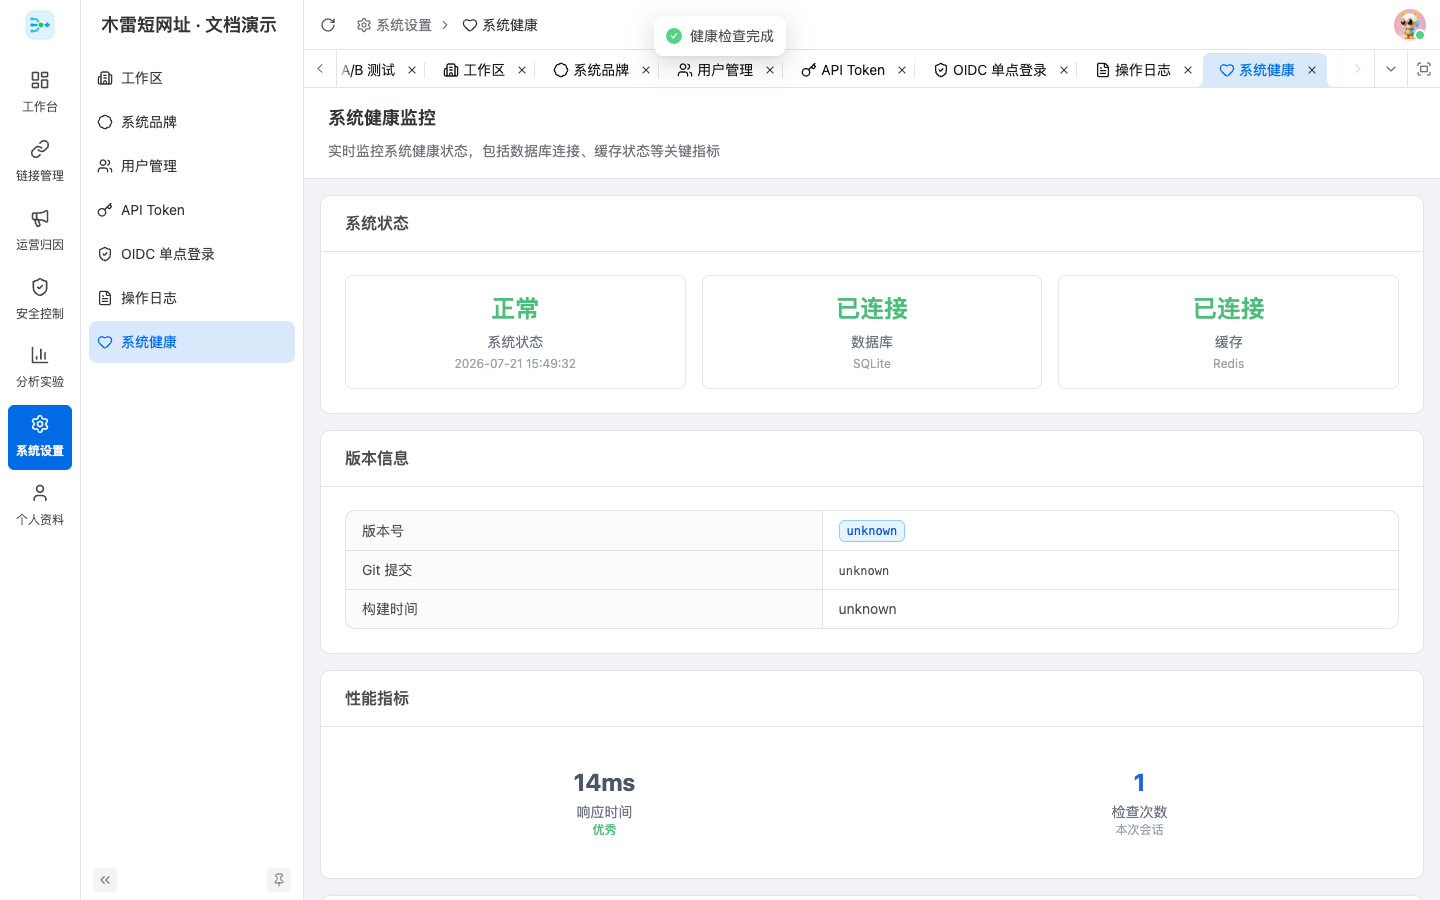This screenshot has width=1440, height=900.
Task: Click the refresh icon in header
Action: [x=328, y=25]
